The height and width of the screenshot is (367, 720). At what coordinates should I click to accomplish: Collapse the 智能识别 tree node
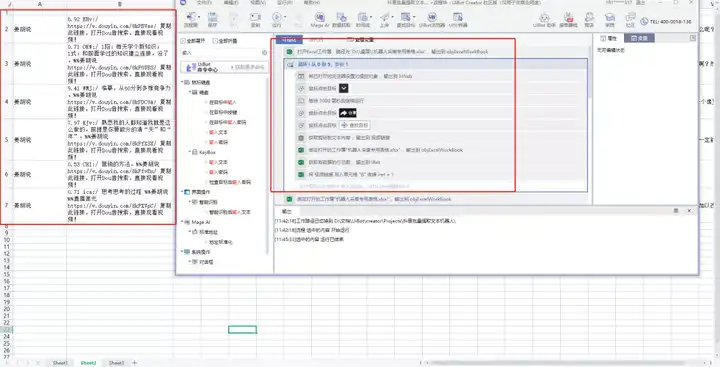(x=190, y=202)
